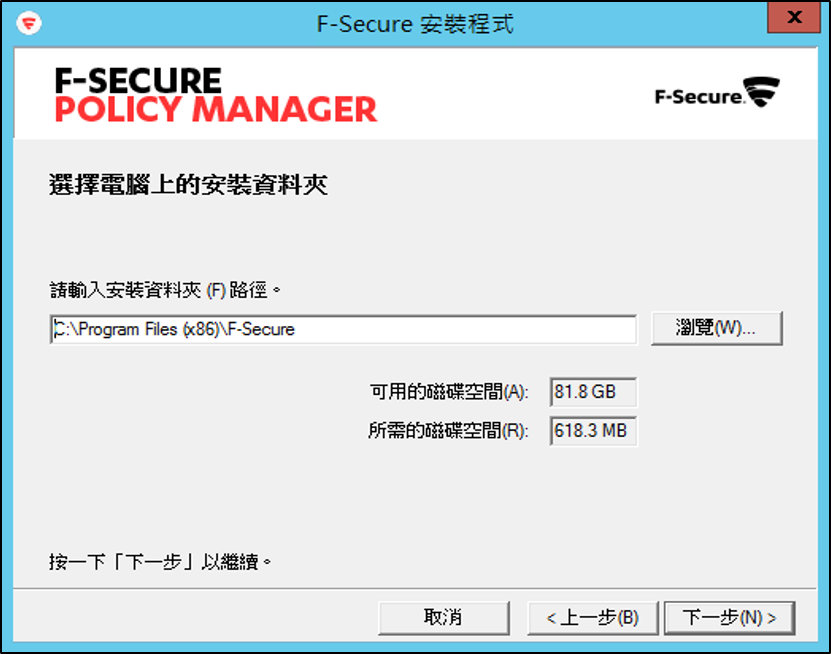The width and height of the screenshot is (831, 654).
Task: Click the 所需的磁碟空間(R) label
Action: [448, 431]
